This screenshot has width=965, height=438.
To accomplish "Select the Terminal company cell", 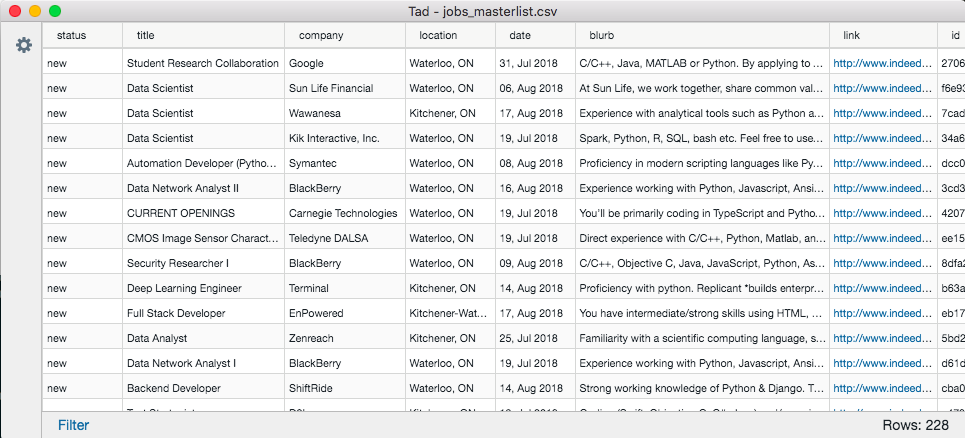I will tap(345, 288).
